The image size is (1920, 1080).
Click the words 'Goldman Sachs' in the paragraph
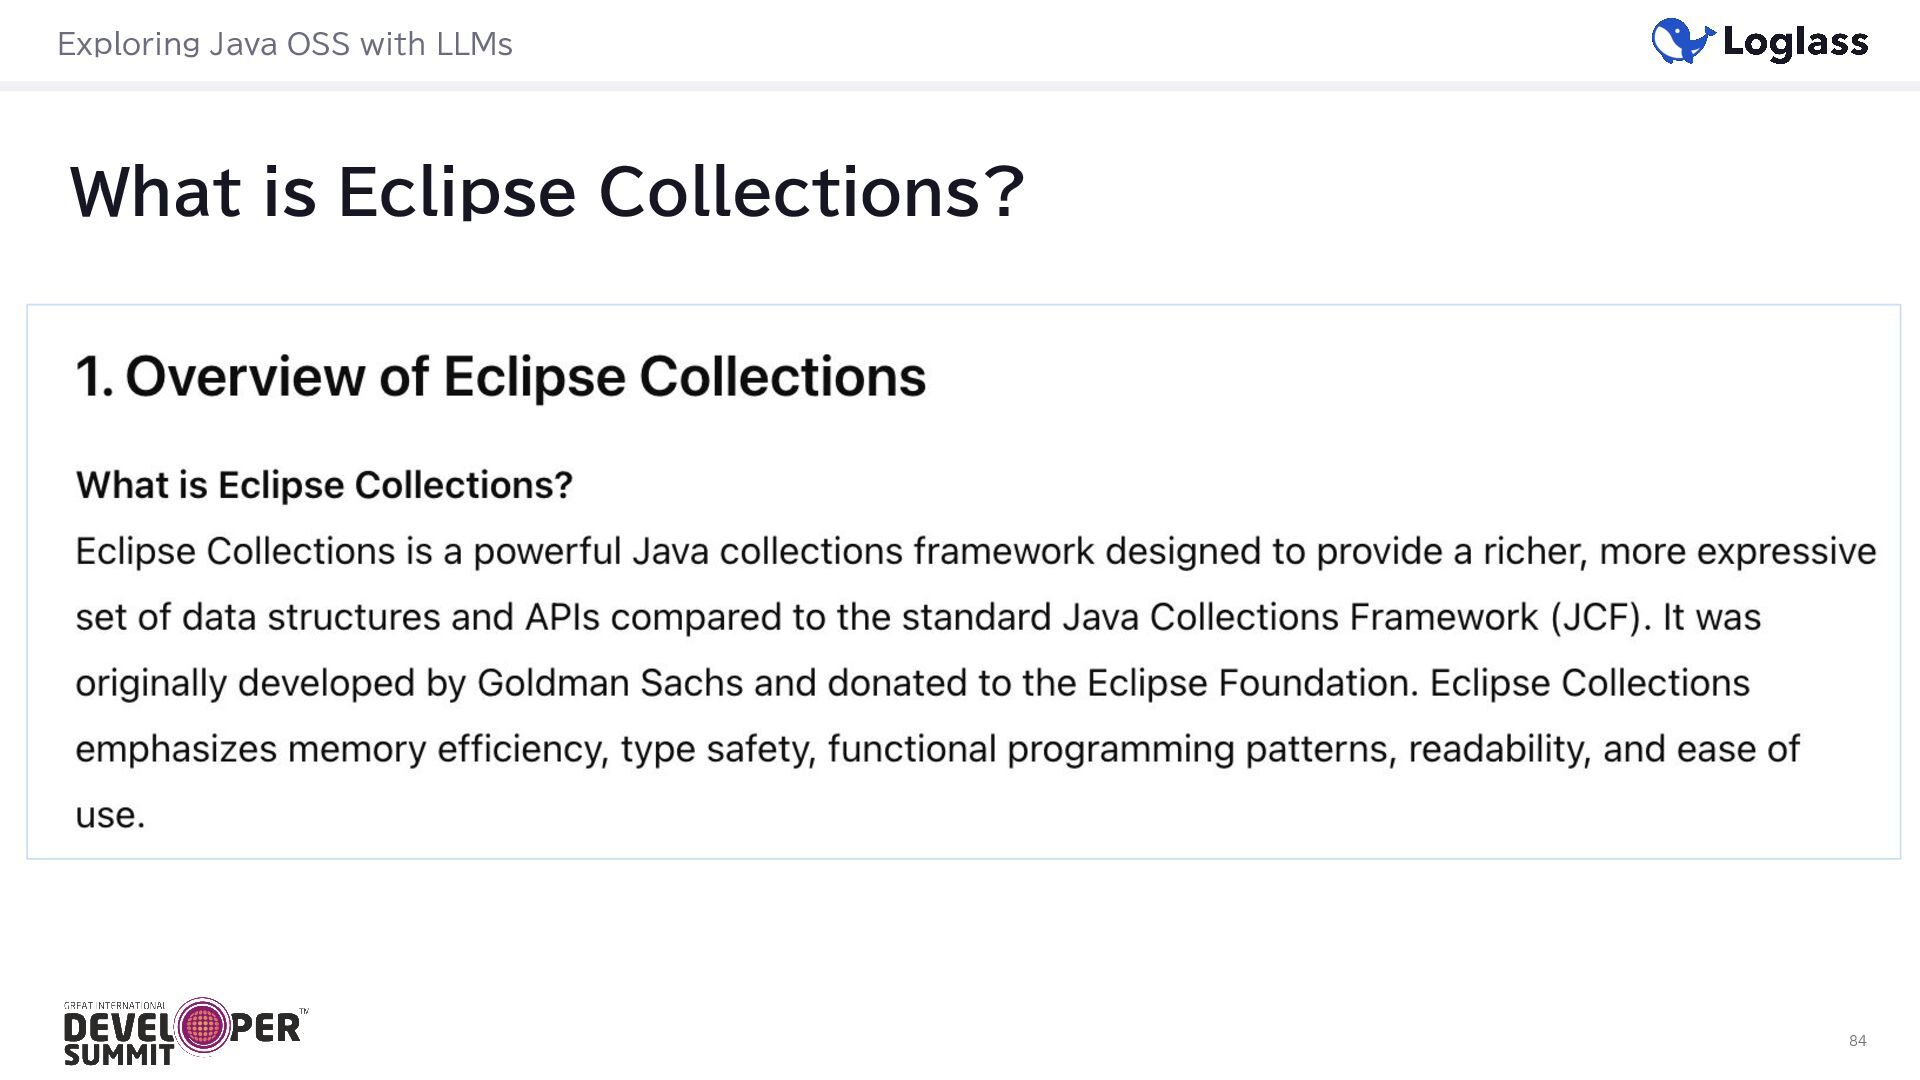click(x=610, y=683)
